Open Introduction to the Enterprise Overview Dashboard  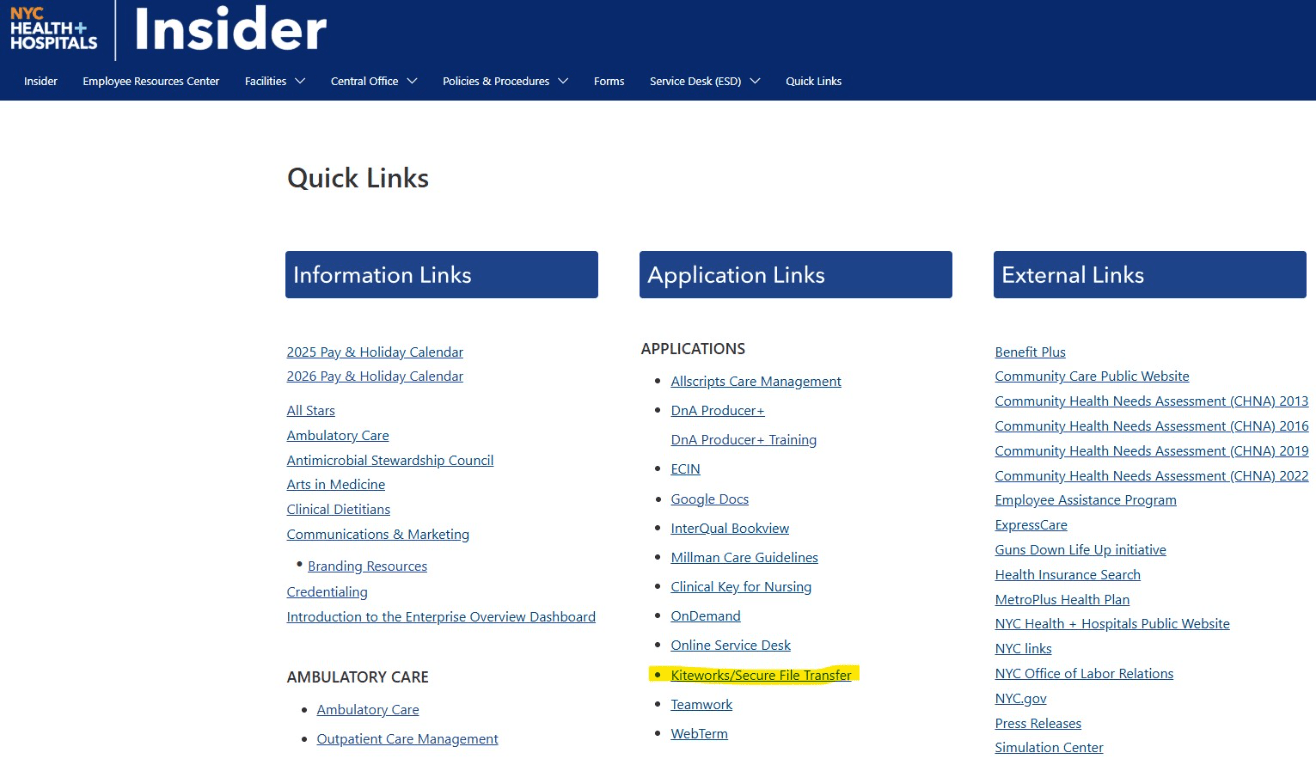[441, 617]
